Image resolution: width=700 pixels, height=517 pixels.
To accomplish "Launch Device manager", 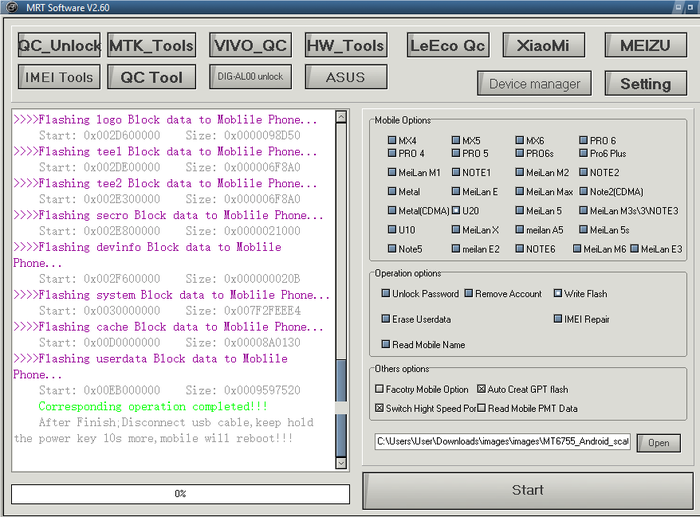I will coord(534,84).
